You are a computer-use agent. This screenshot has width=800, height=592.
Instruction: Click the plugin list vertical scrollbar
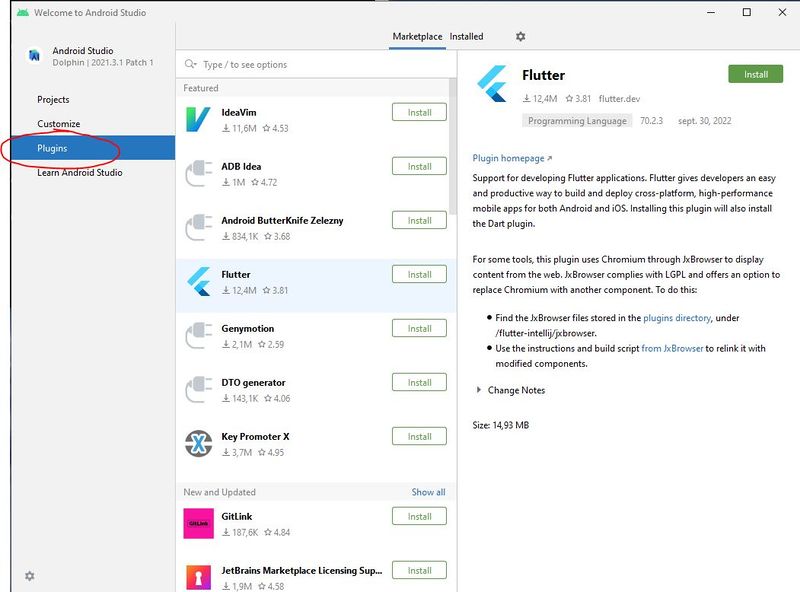(453, 146)
